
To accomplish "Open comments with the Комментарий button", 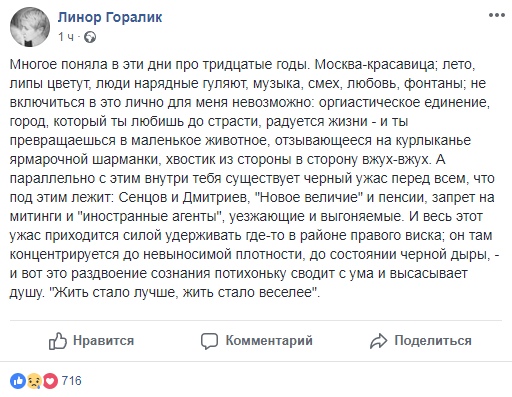I will [x=257, y=341].
